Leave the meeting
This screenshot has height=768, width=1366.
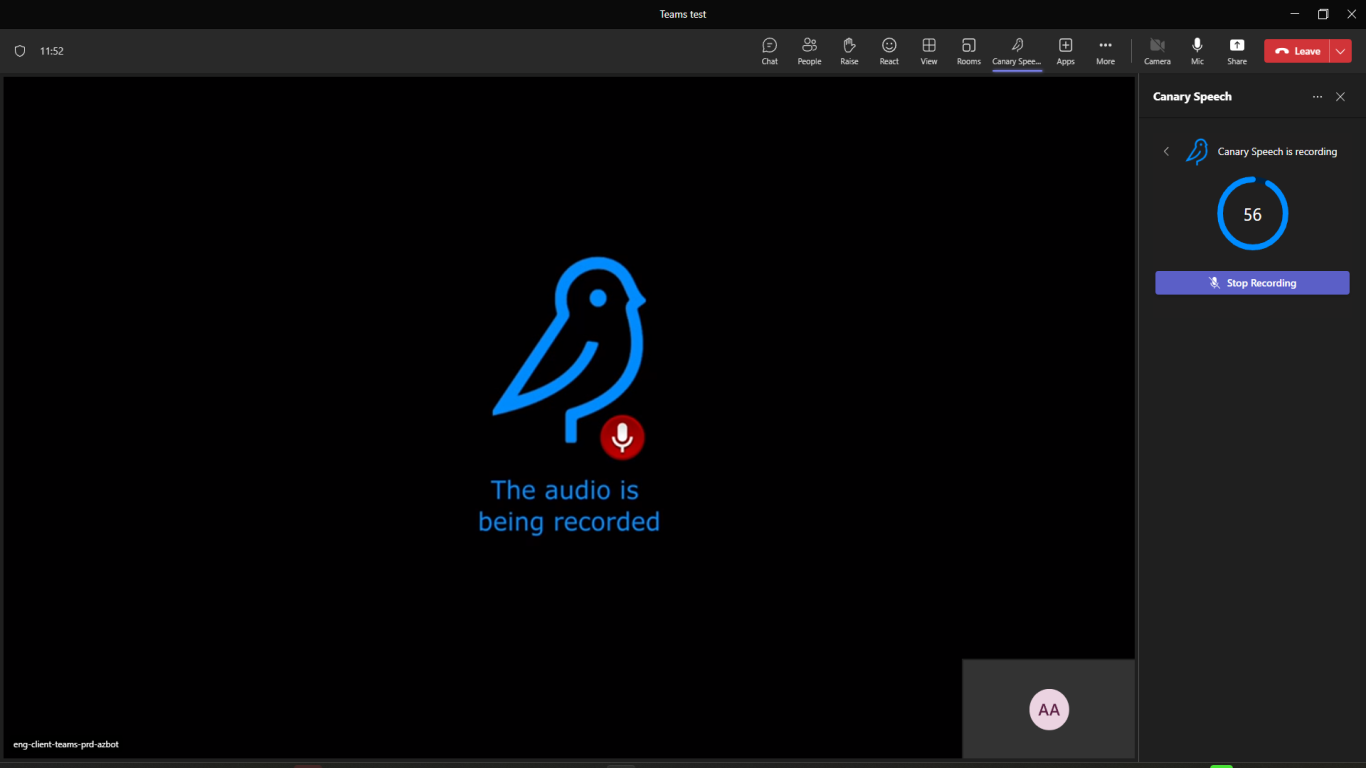(x=1296, y=51)
